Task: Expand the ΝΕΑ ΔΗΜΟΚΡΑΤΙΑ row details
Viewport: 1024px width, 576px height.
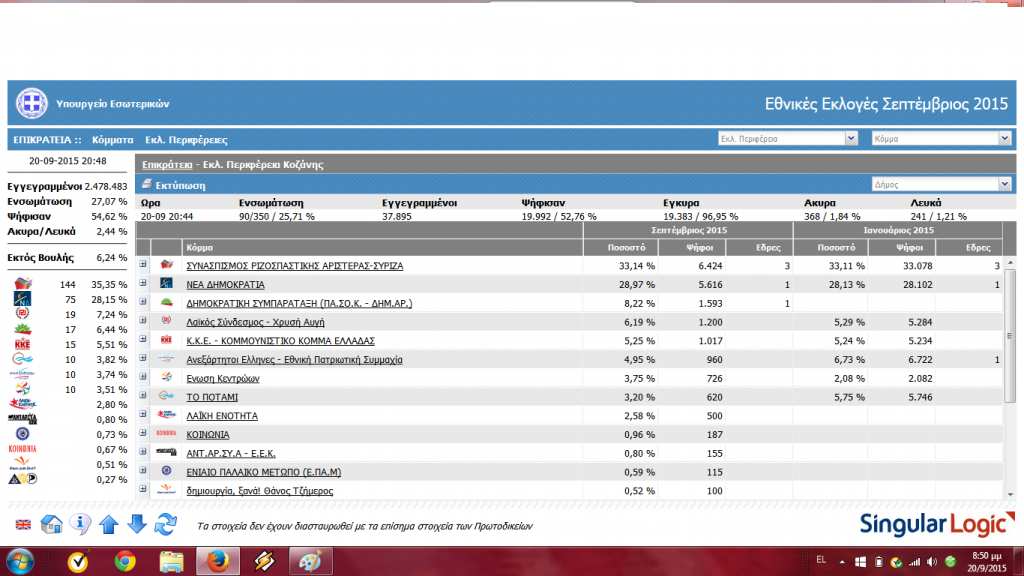Action: 143,283
